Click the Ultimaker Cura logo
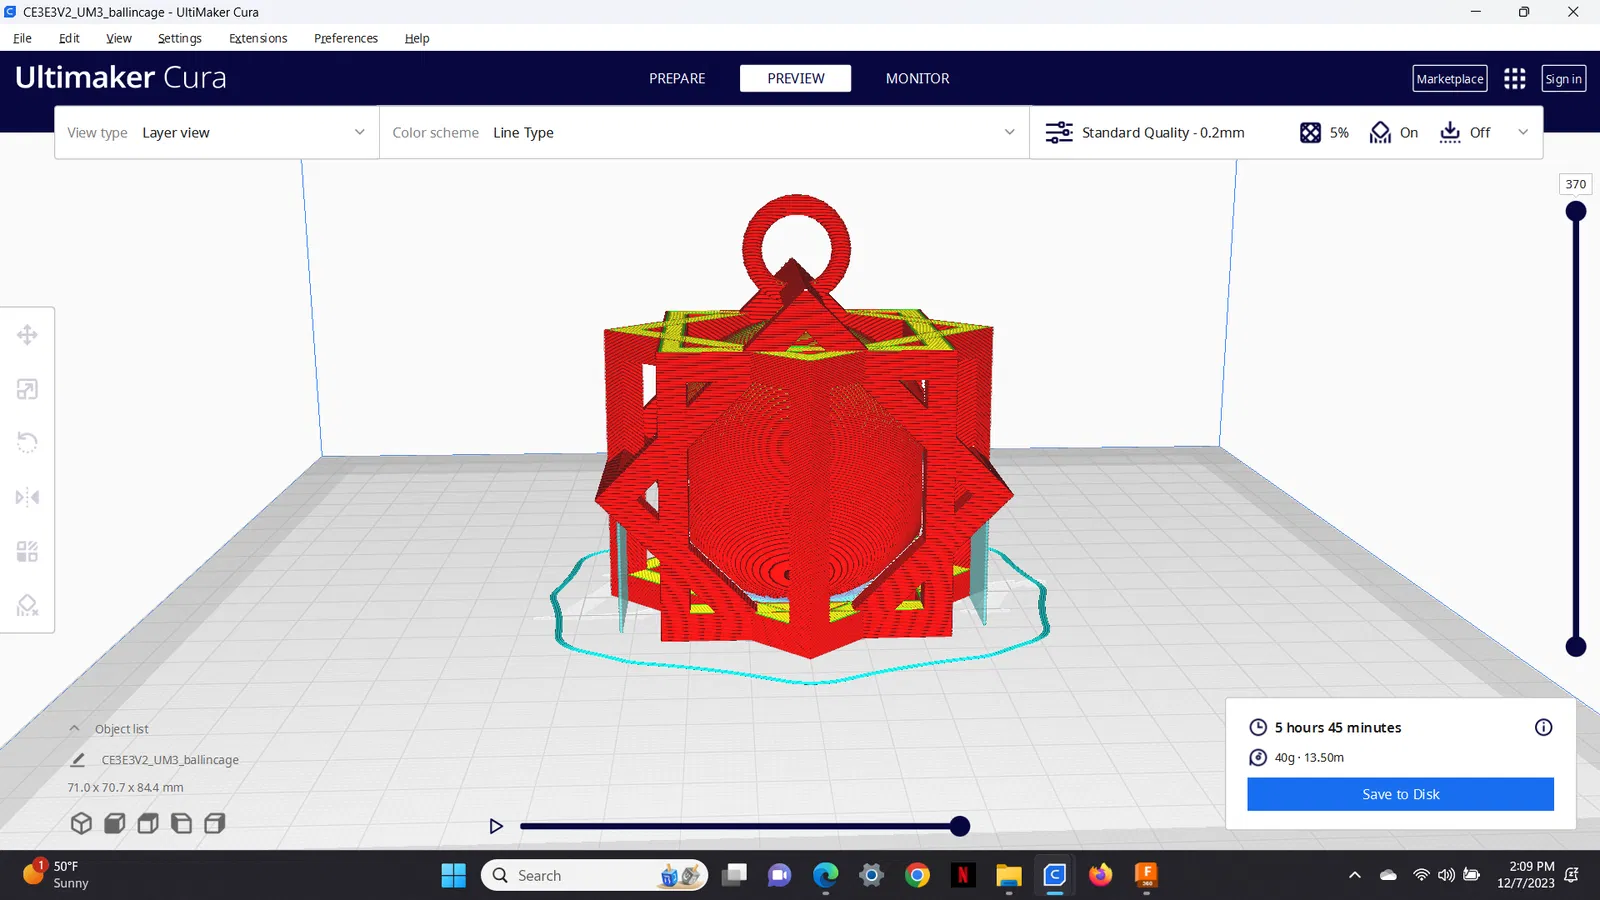The image size is (1600, 900). tap(121, 77)
